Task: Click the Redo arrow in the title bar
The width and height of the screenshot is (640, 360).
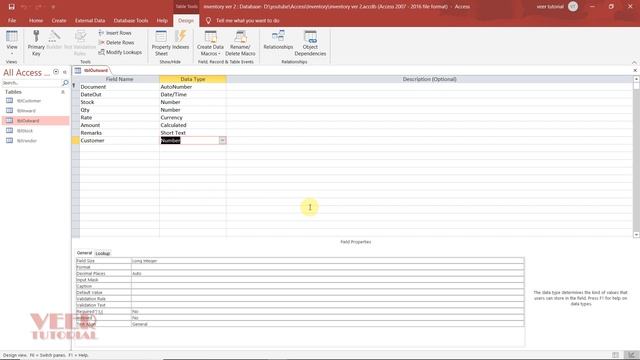Action: 38,7
